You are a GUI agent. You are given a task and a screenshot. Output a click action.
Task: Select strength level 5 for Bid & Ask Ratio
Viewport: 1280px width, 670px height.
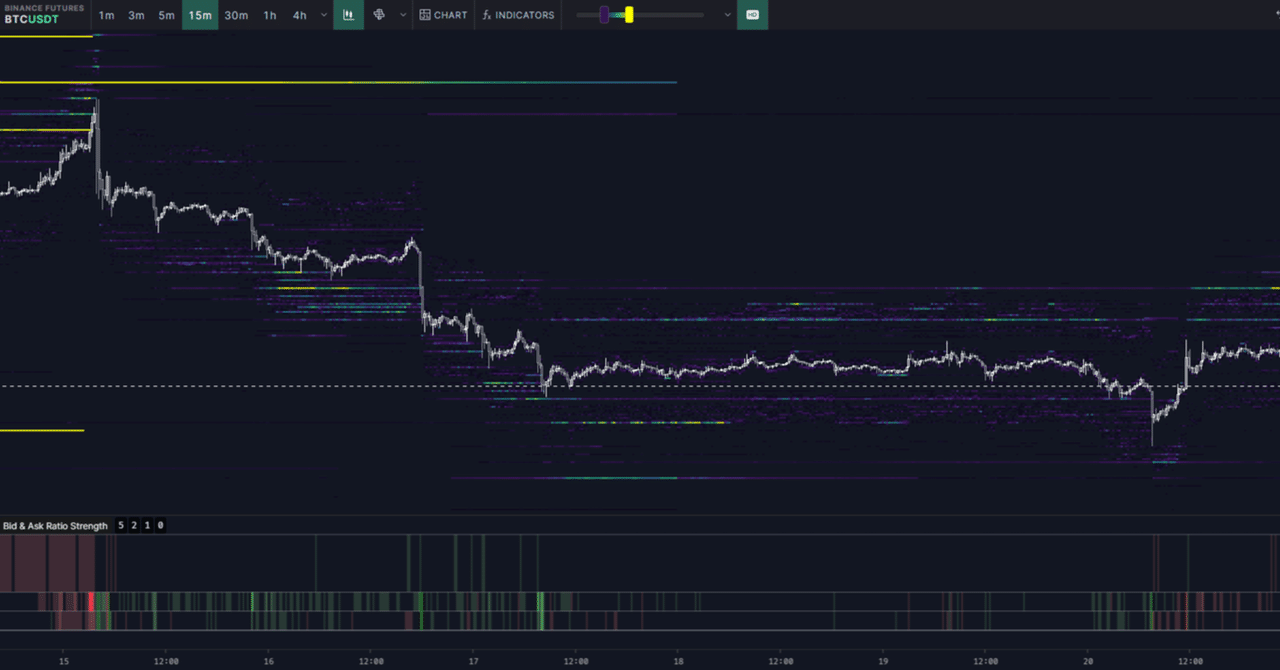pyautogui.click(x=120, y=525)
